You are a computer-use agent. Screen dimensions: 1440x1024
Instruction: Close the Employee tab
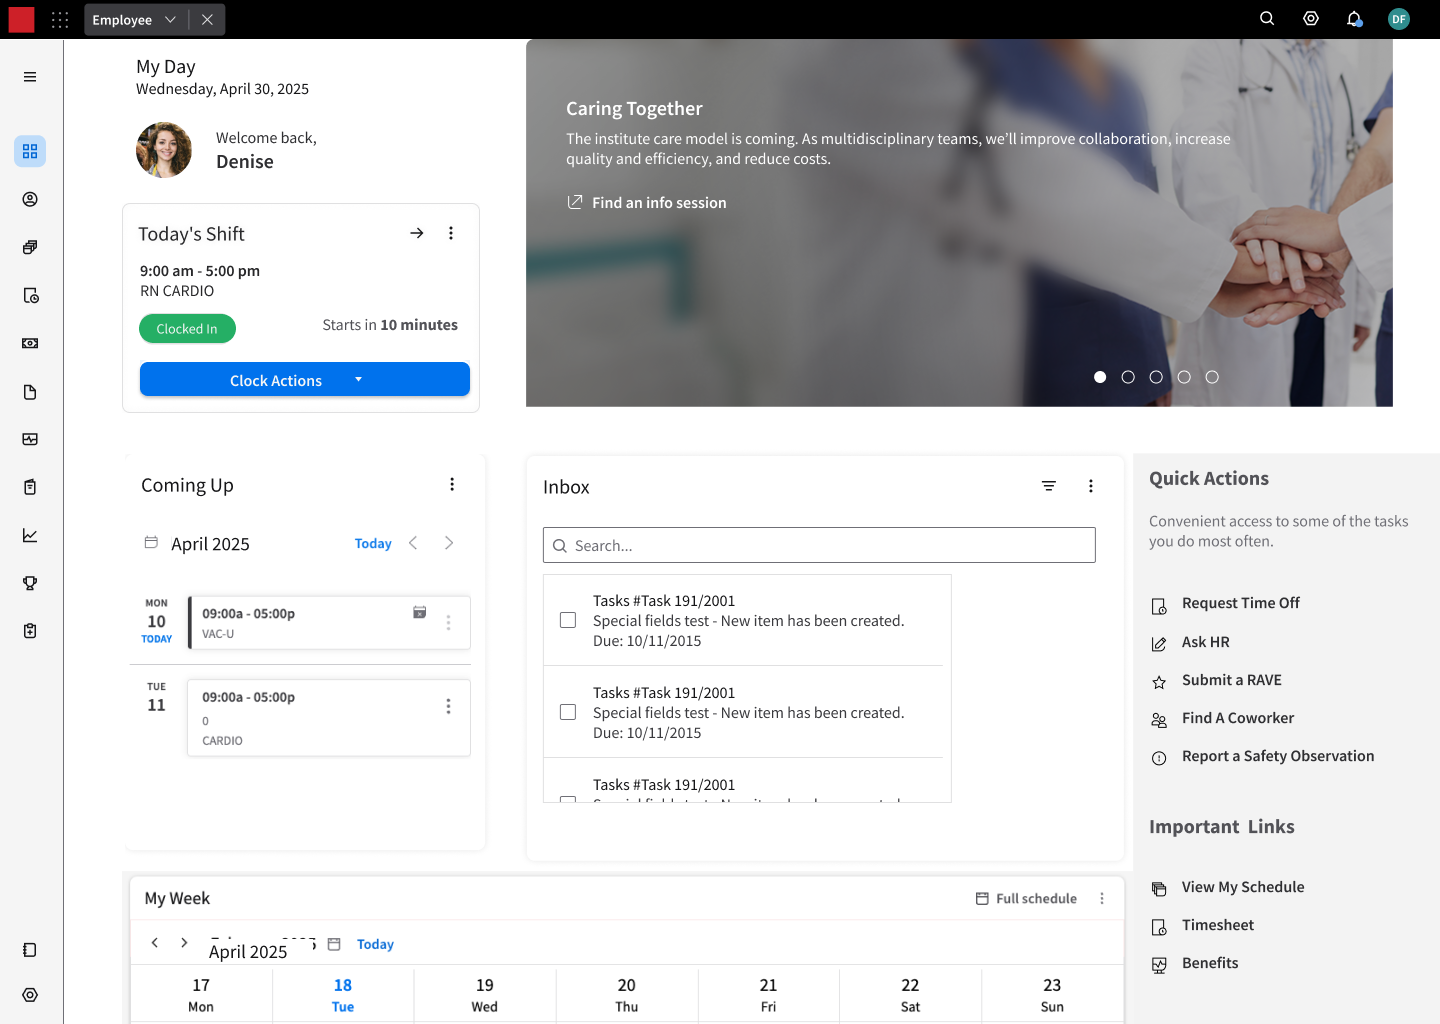pos(207,19)
